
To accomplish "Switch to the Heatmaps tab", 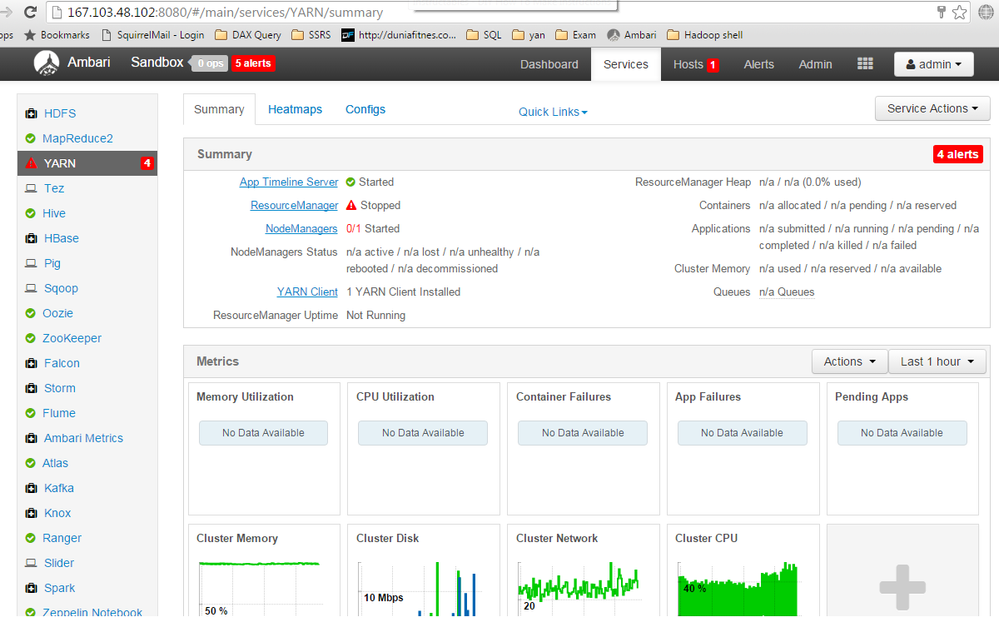I will [295, 110].
